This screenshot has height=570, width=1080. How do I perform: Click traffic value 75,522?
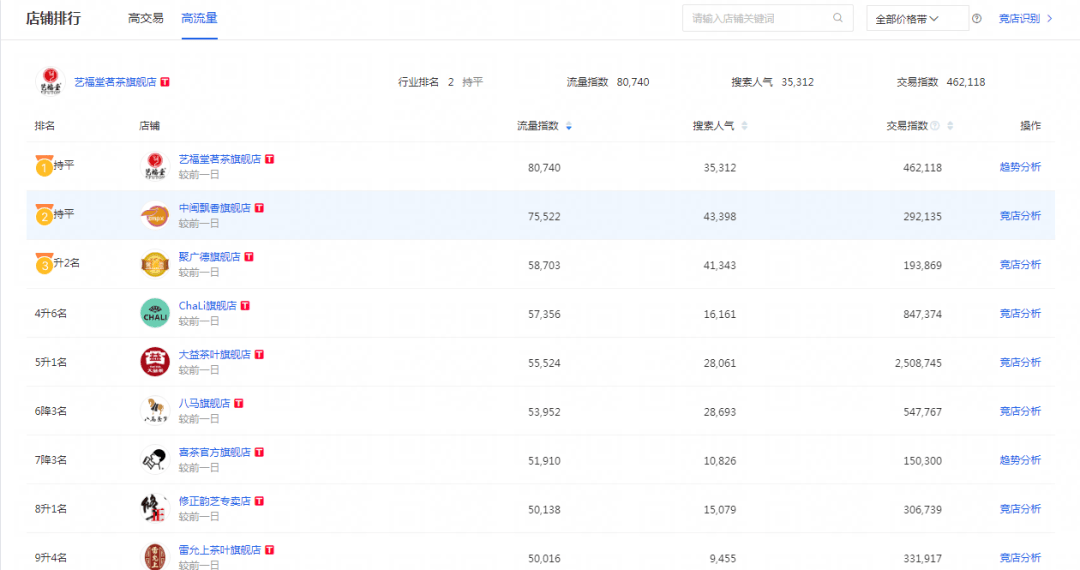(544, 216)
